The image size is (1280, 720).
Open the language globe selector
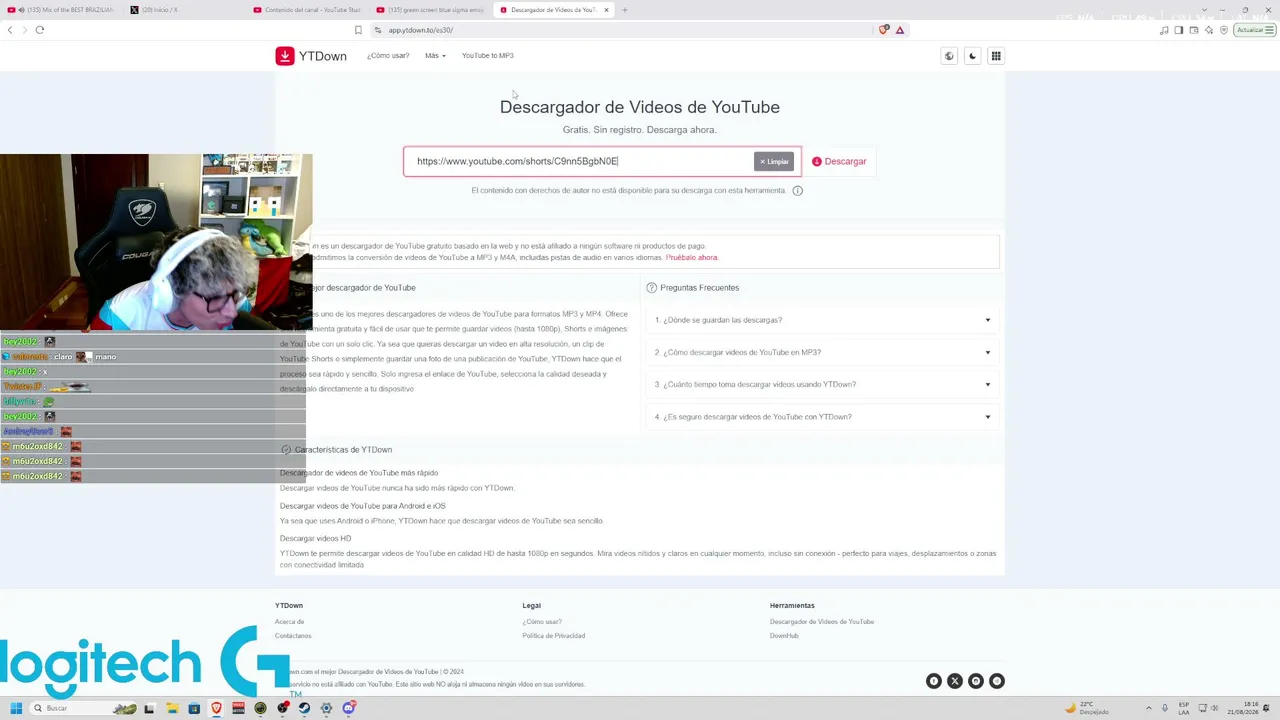pos(949,56)
